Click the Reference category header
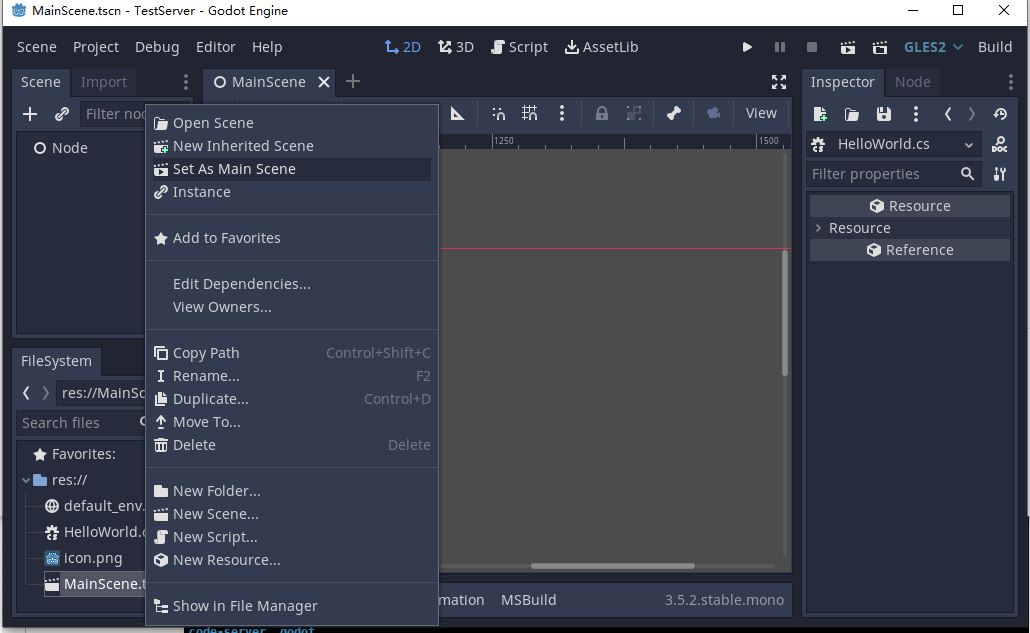 click(910, 250)
